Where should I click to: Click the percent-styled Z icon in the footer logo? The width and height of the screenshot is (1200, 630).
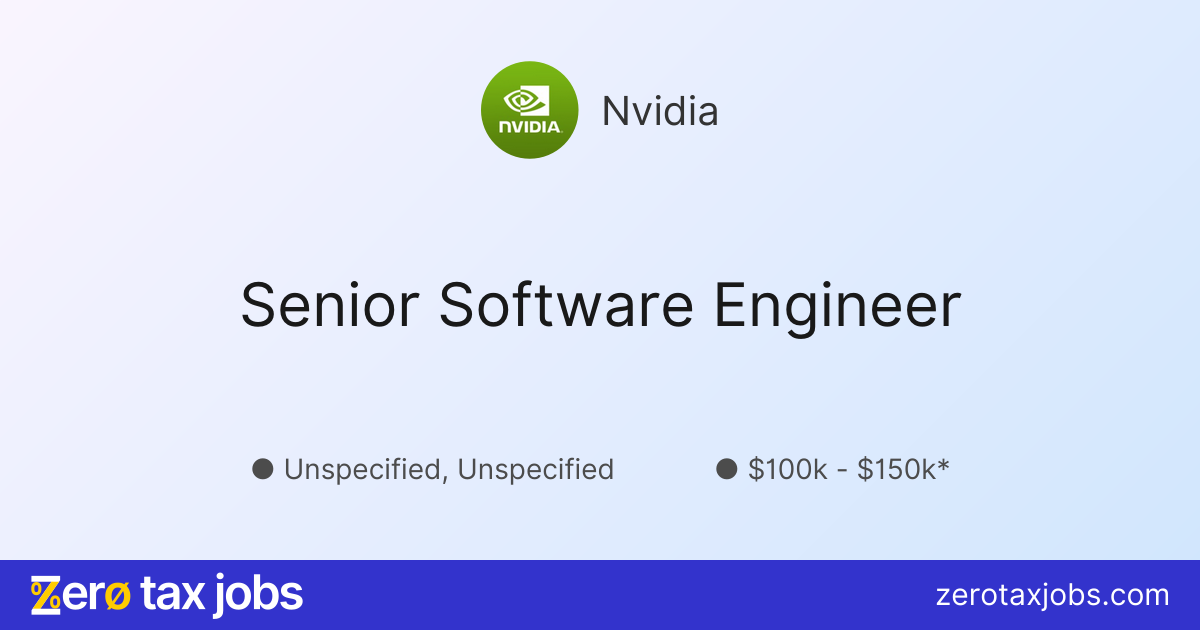(x=46, y=595)
